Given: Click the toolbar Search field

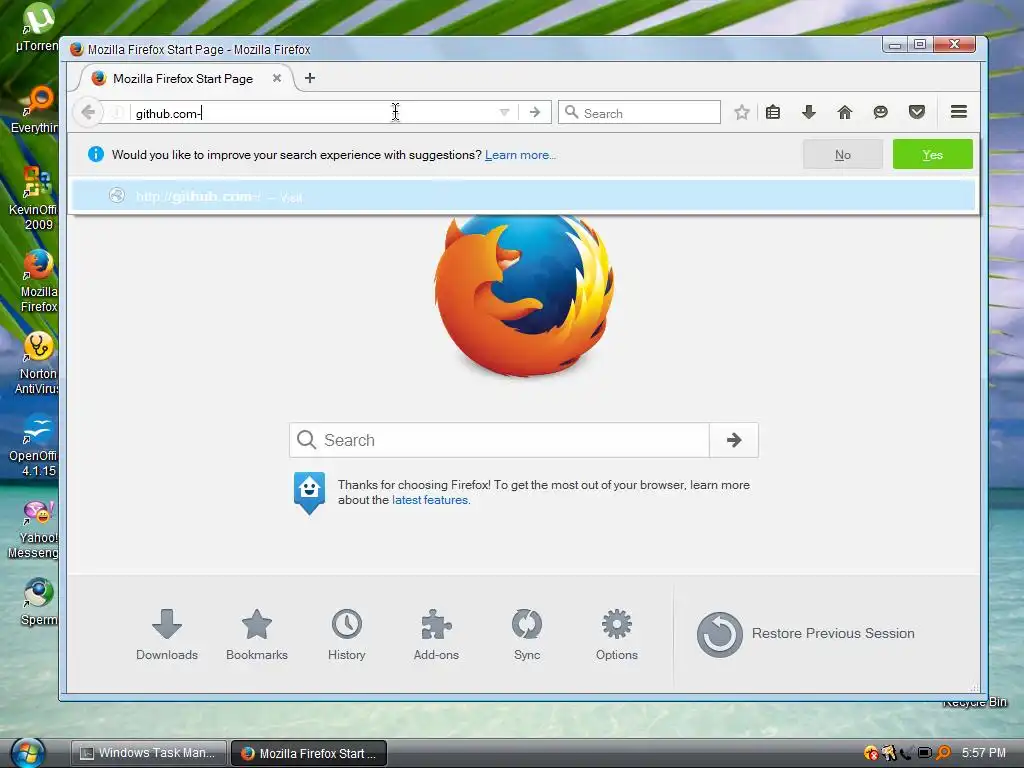Looking at the screenshot, I should pyautogui.click(x=639, y=112).
